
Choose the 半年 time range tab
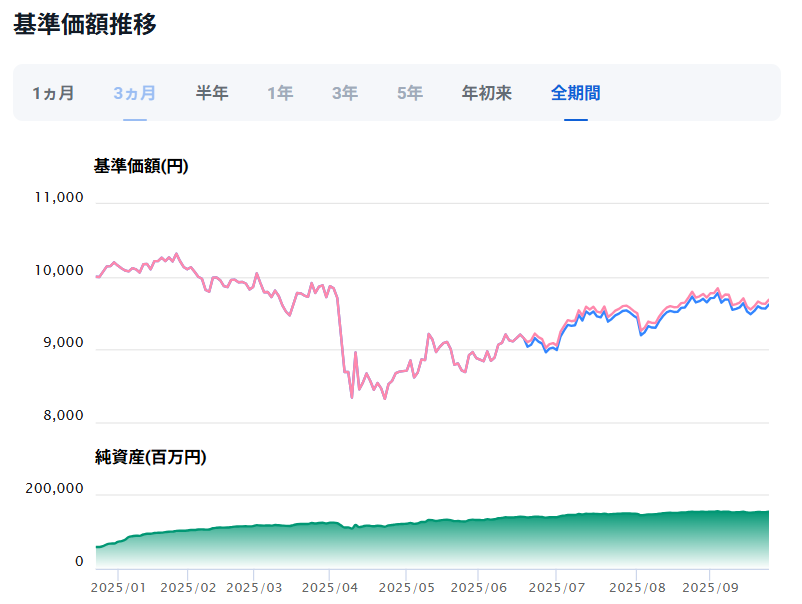(212, 93)
